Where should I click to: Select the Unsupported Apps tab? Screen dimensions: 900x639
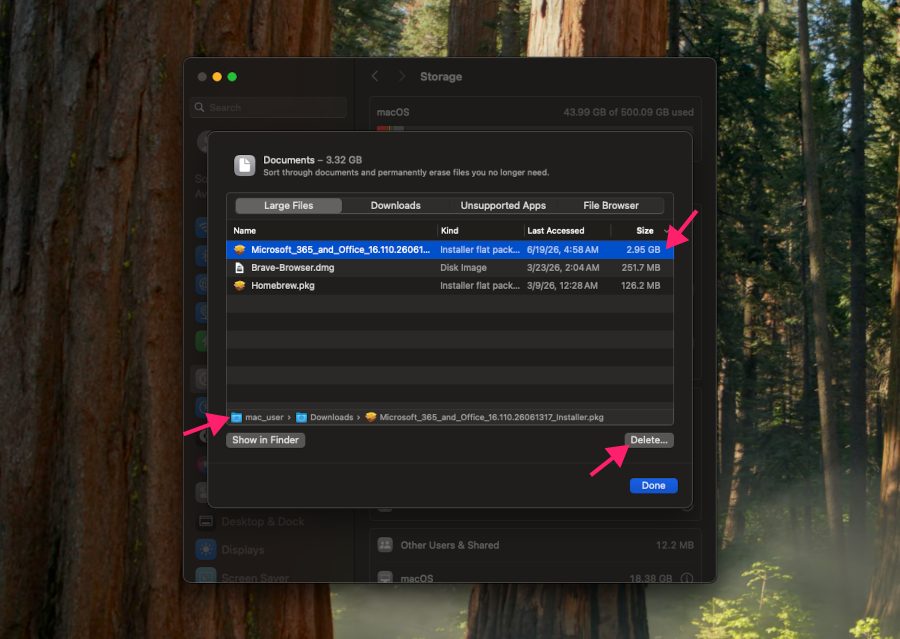tap(503, 206)
